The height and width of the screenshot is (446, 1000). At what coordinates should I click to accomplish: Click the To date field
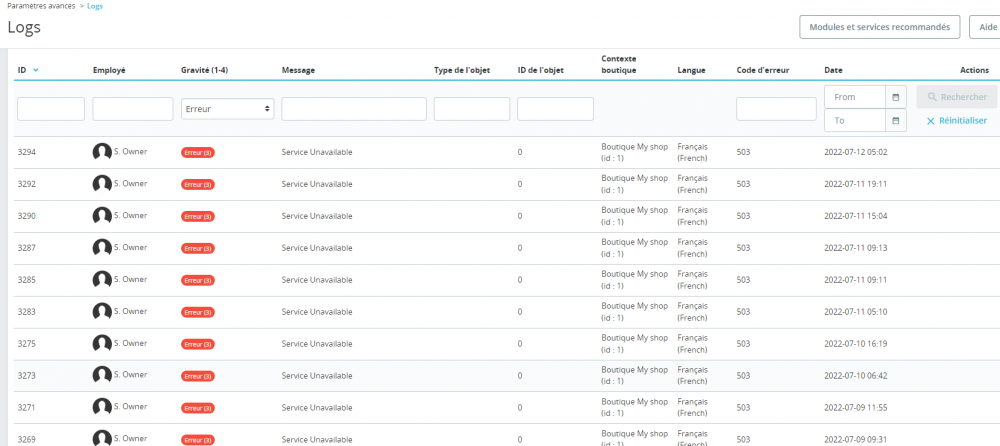point(855,120)
